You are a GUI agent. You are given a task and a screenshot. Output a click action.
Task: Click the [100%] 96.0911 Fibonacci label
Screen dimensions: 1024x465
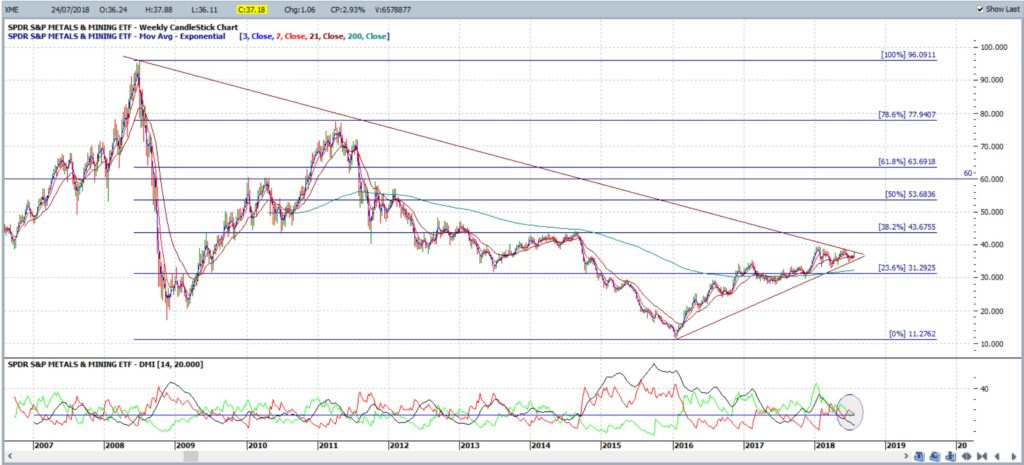coord(908,56)
